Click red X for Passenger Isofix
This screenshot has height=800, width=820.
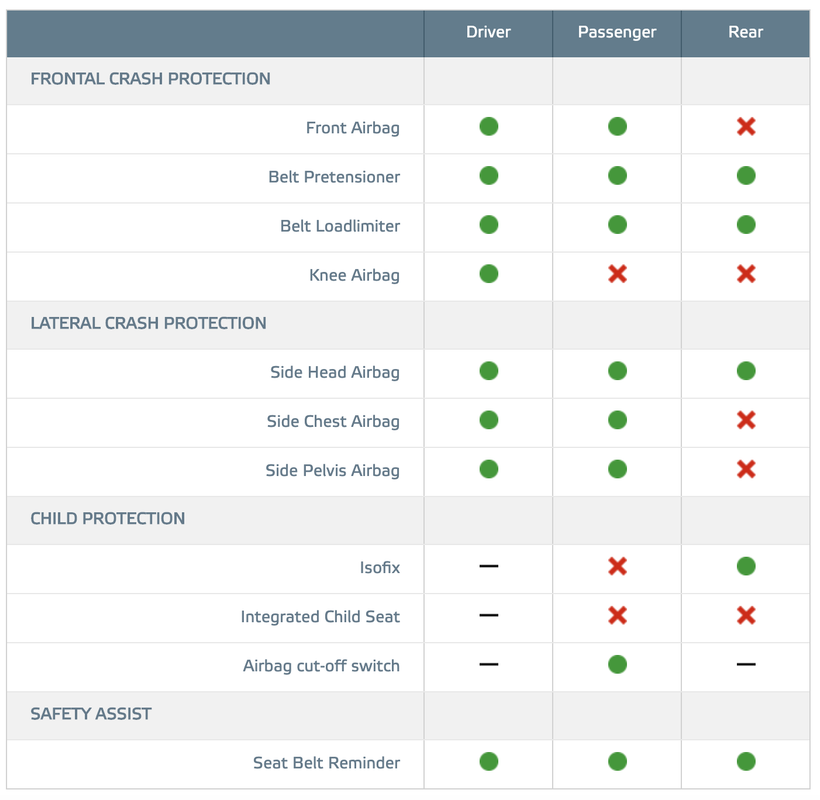click(617, 566)
